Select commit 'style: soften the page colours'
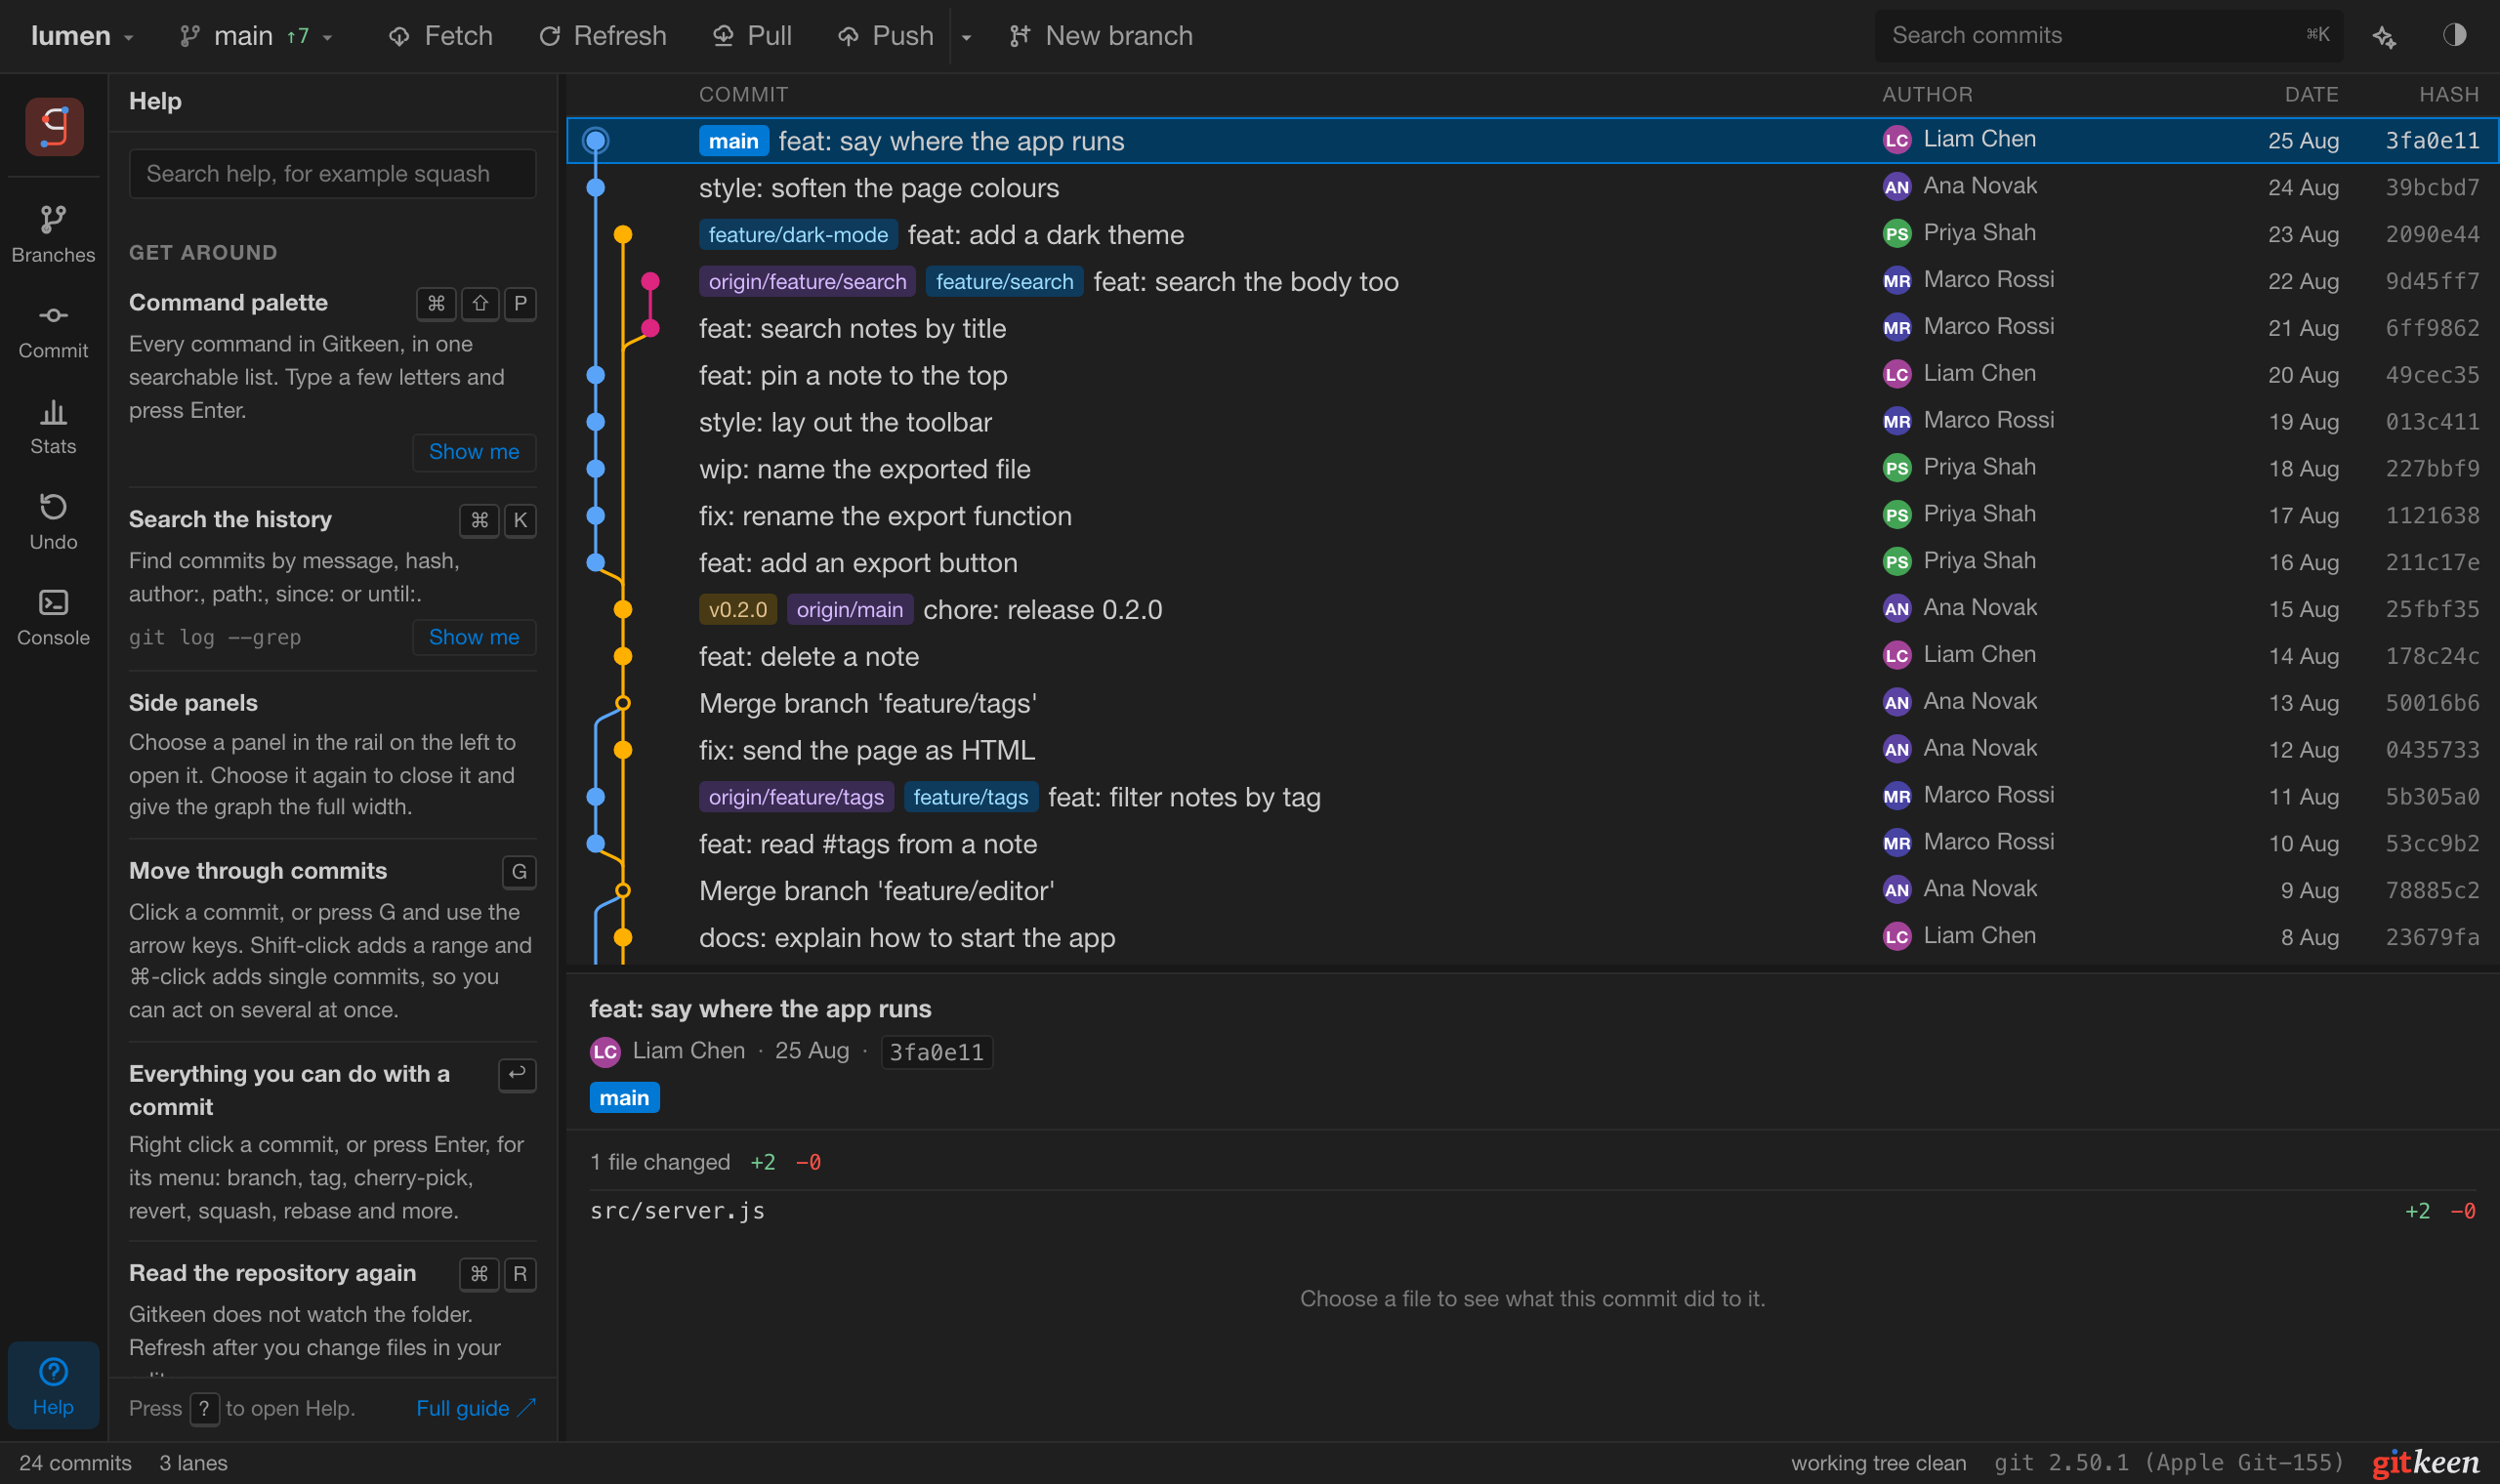The width and height of the screenshot is (2500, 1484). 1533,187
